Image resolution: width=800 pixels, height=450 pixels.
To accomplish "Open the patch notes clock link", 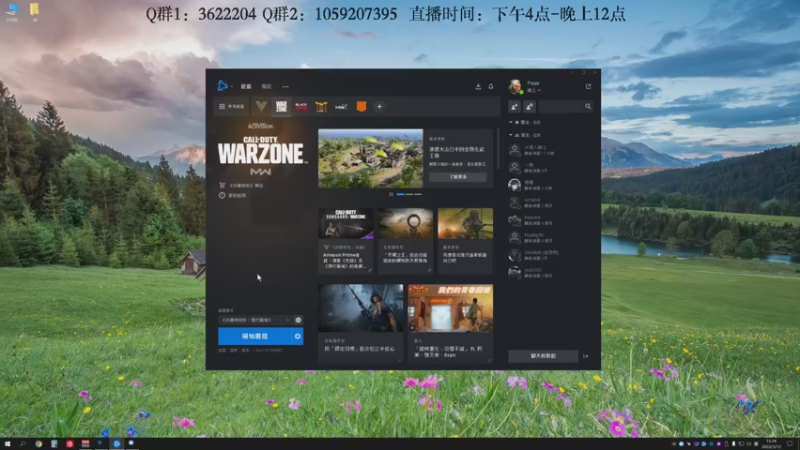I will 233,195.
